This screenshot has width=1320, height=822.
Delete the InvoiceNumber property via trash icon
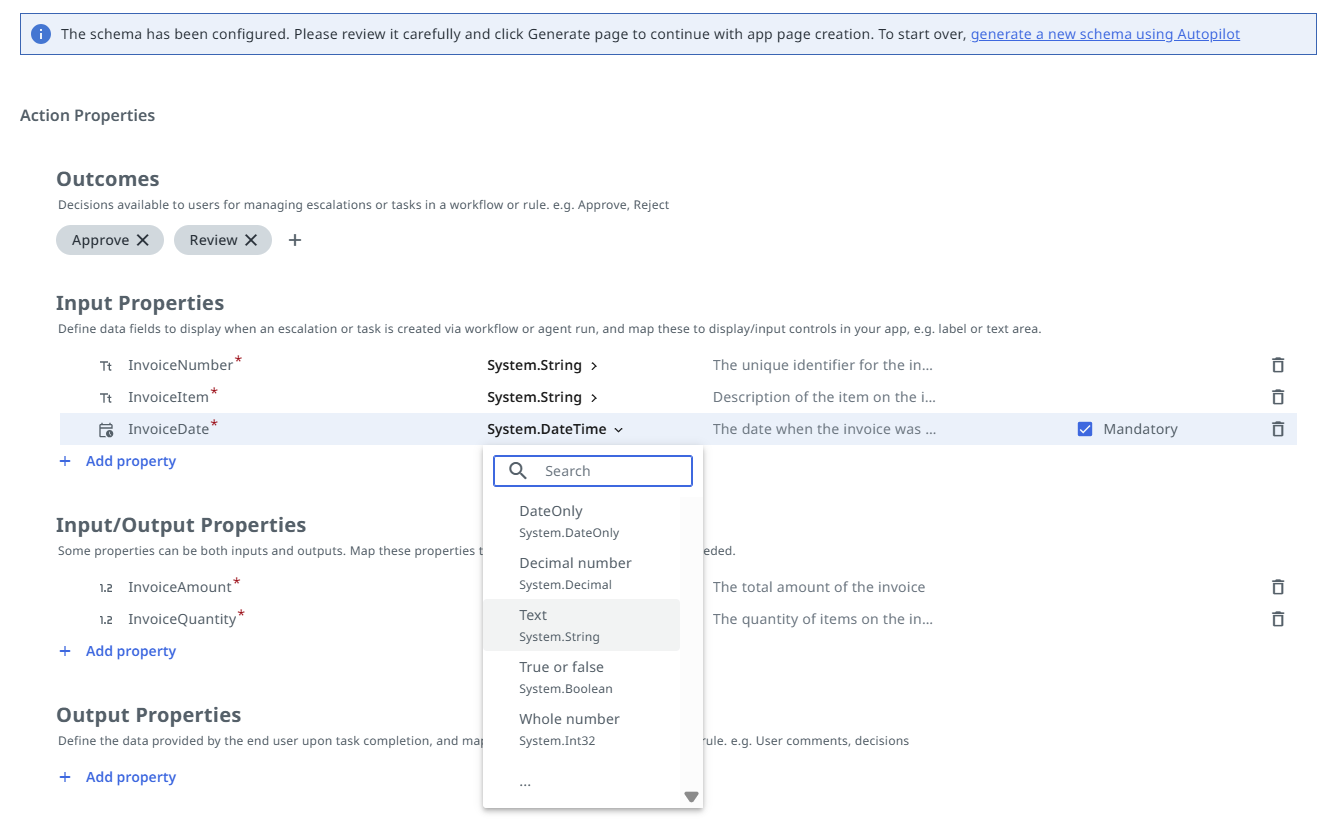1277,365
